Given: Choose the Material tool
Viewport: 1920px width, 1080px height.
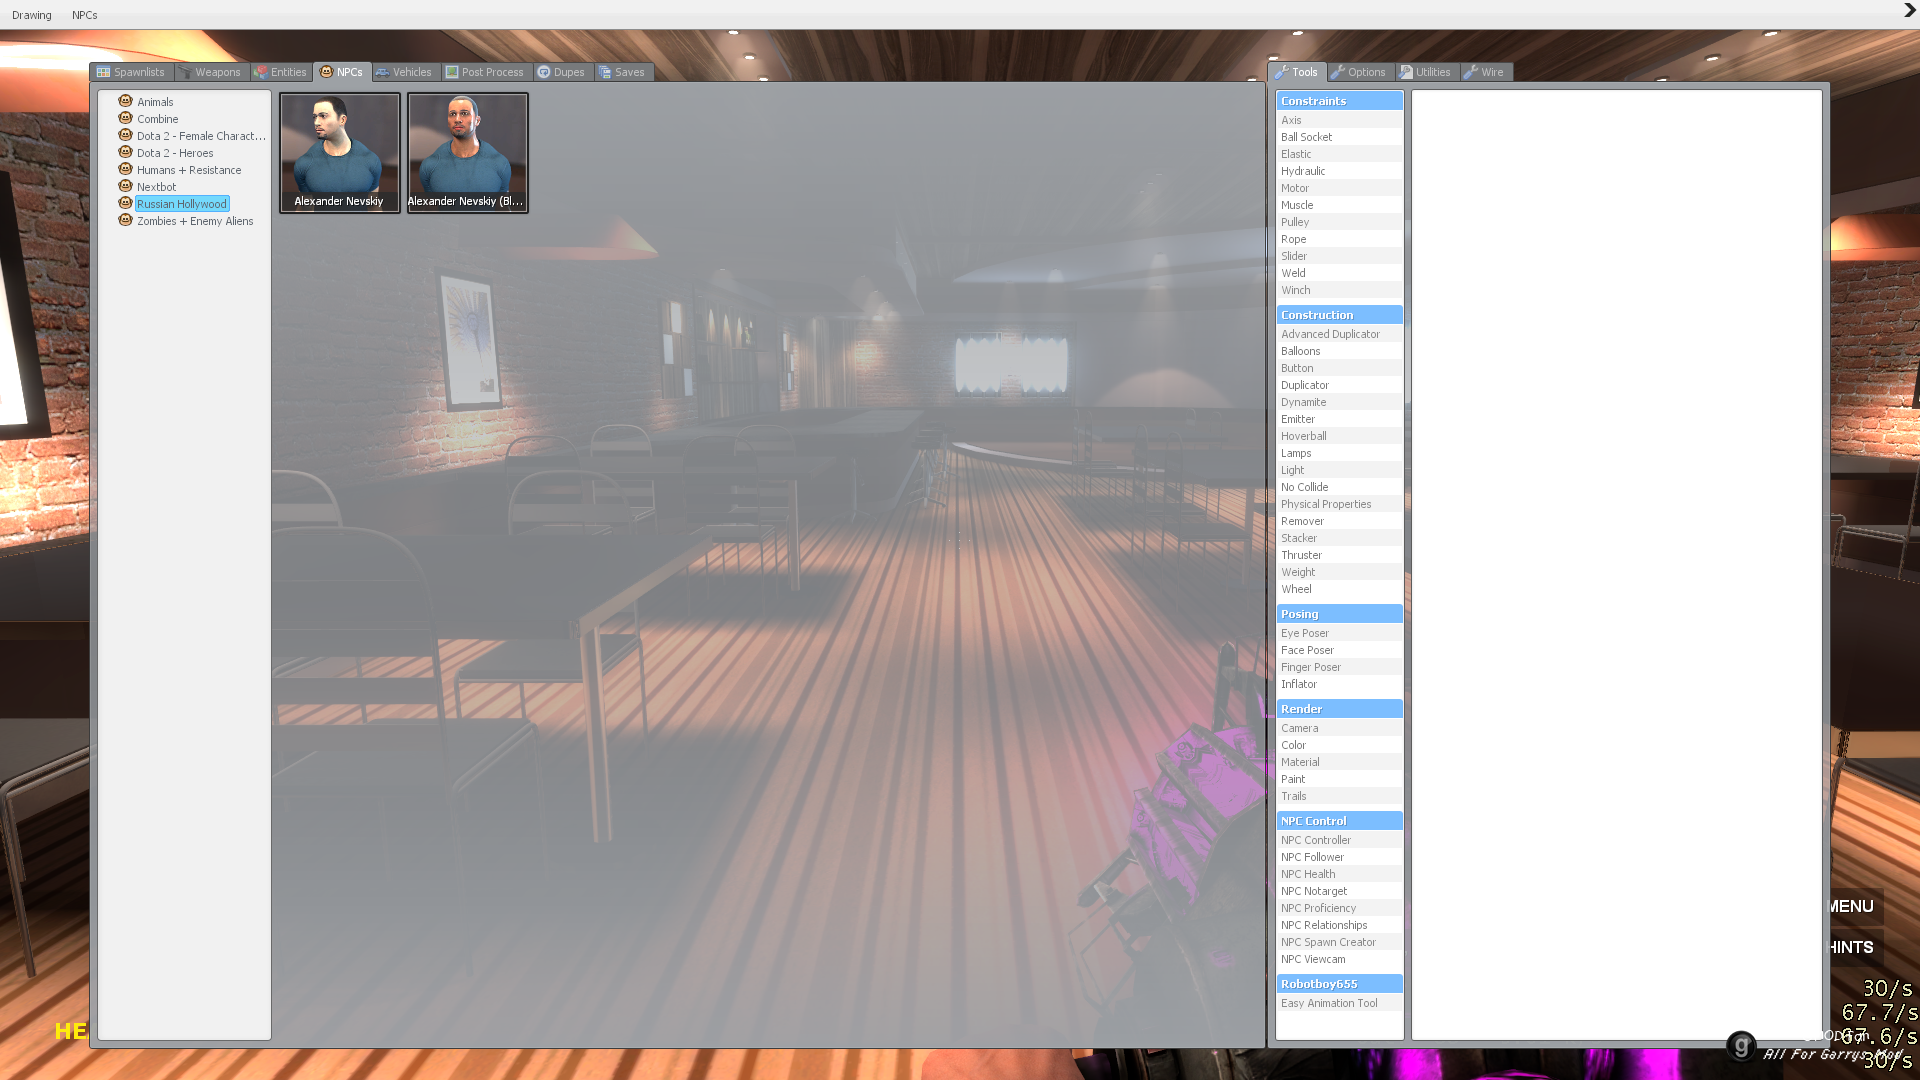Looking at the screenshot, I should point(1339,762).
